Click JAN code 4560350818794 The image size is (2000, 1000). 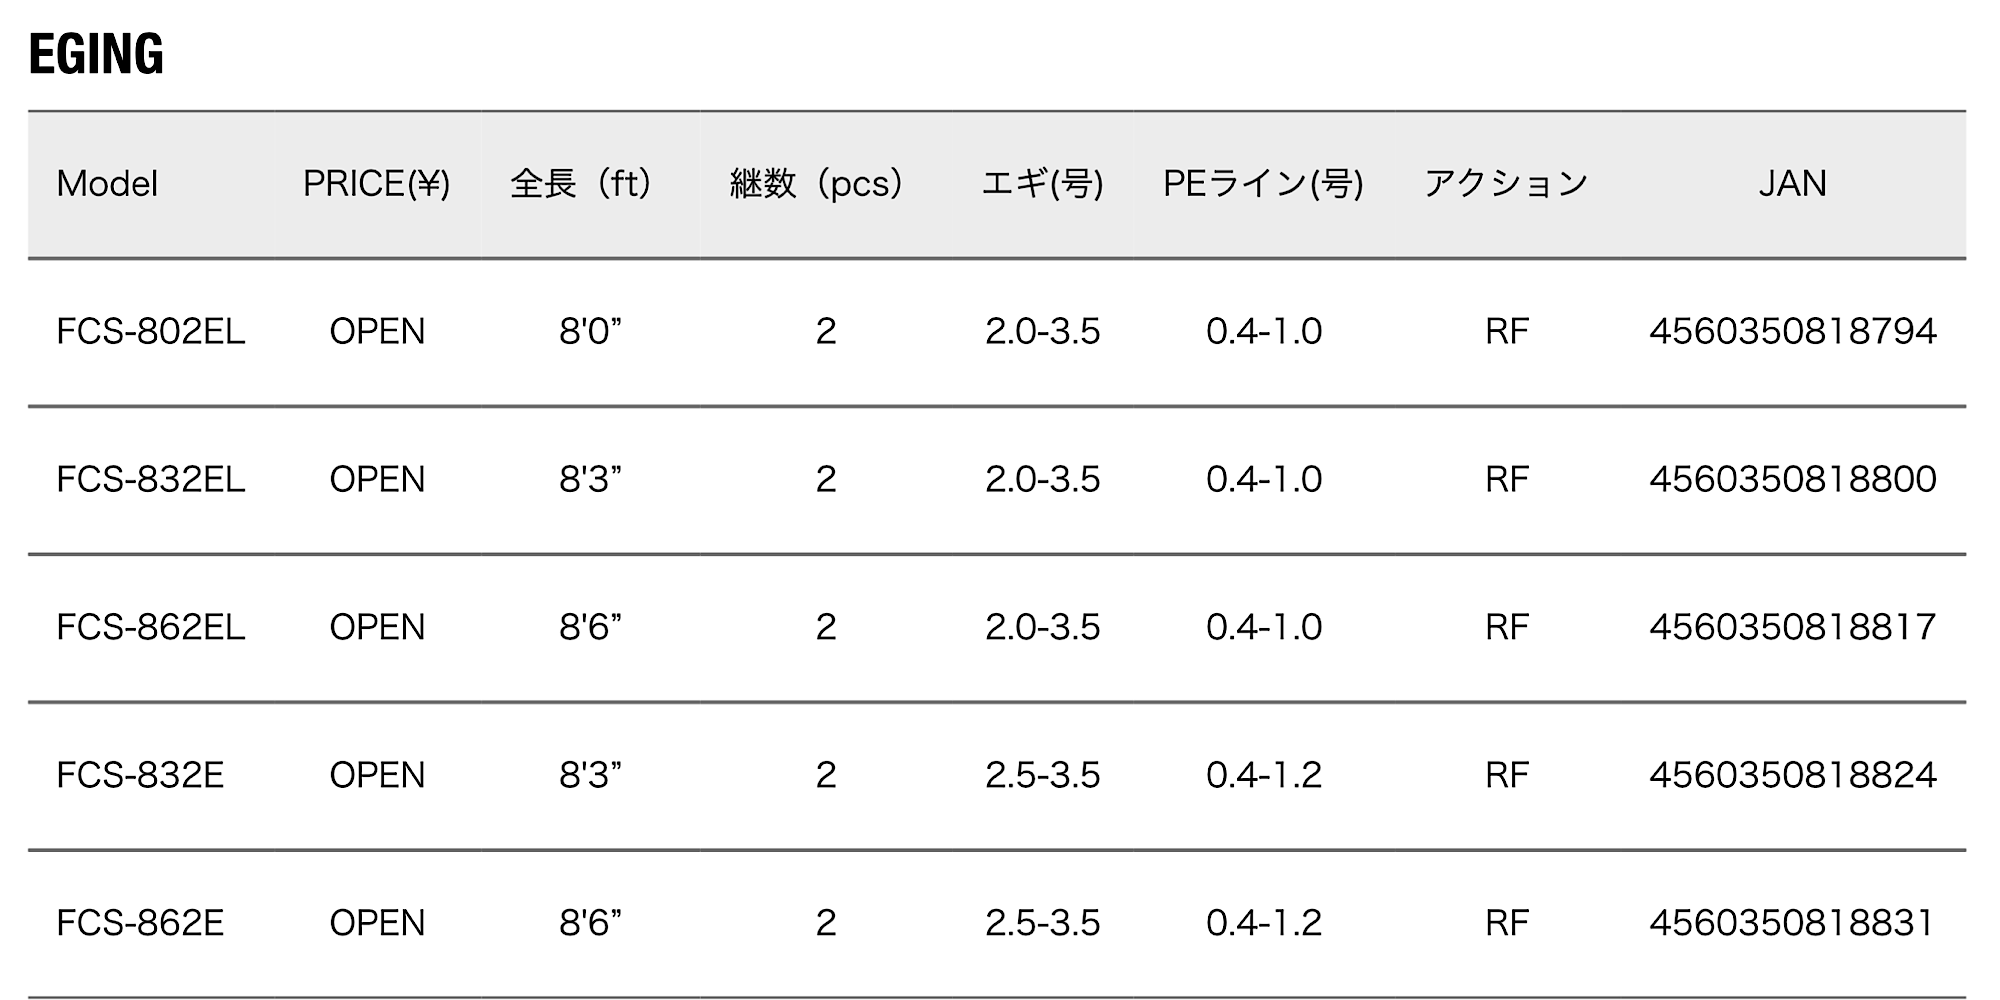click(1792, 332)
